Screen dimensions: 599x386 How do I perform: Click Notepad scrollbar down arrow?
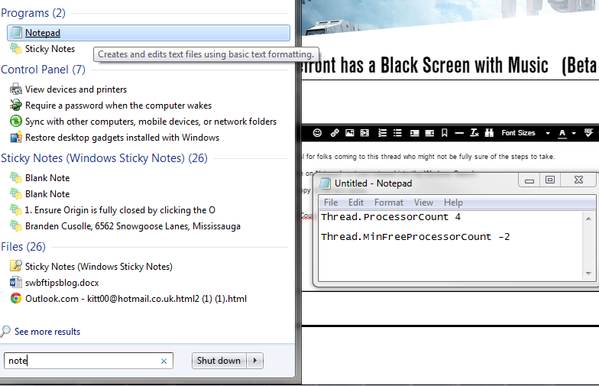point(589,273)
